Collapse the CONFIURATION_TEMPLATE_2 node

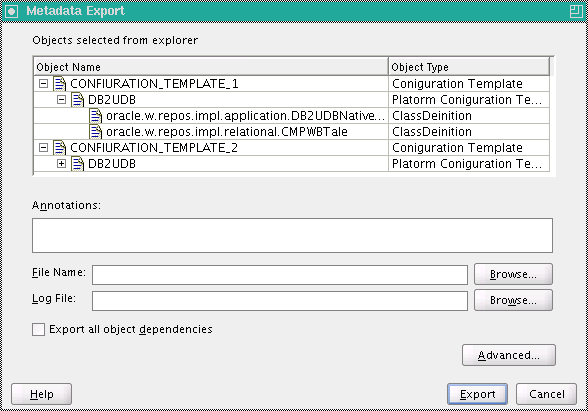[44, 148]
